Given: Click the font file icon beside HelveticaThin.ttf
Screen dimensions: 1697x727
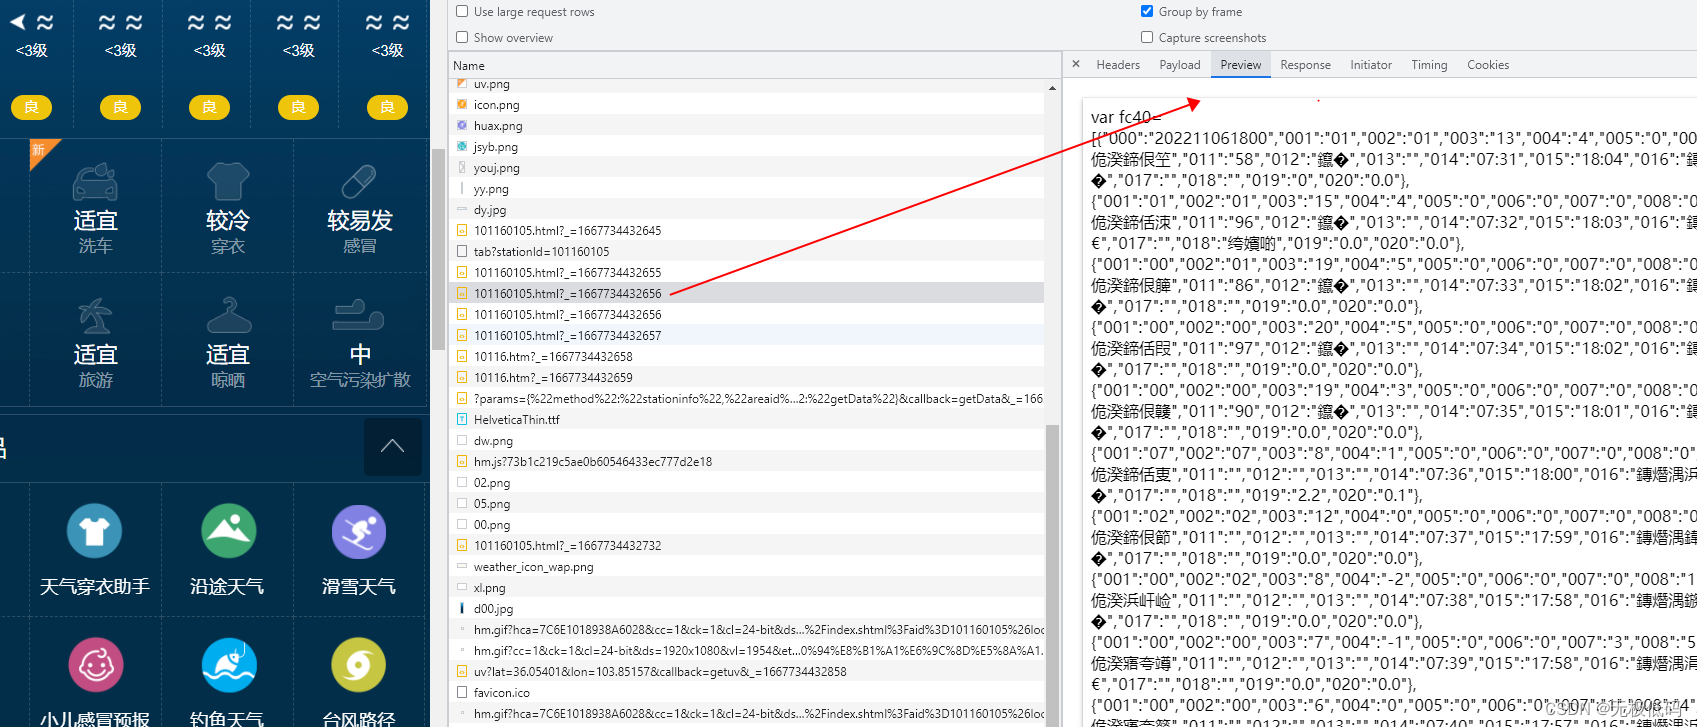Looking at the screenshot, I should click(x=462, y=419).
